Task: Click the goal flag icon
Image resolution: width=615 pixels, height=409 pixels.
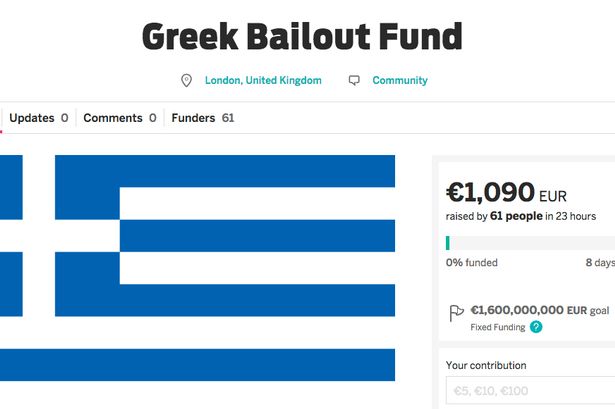Action: tap(456, 312)
